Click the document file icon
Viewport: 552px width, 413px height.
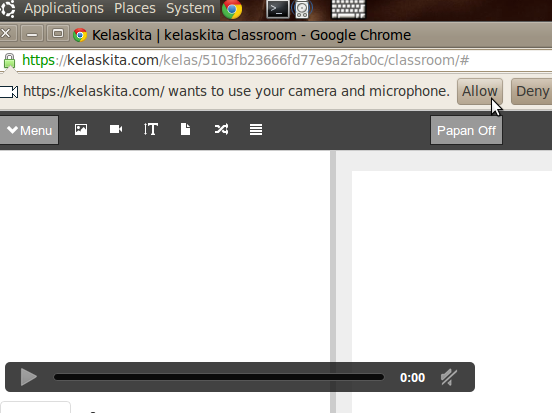click(186, 129)
